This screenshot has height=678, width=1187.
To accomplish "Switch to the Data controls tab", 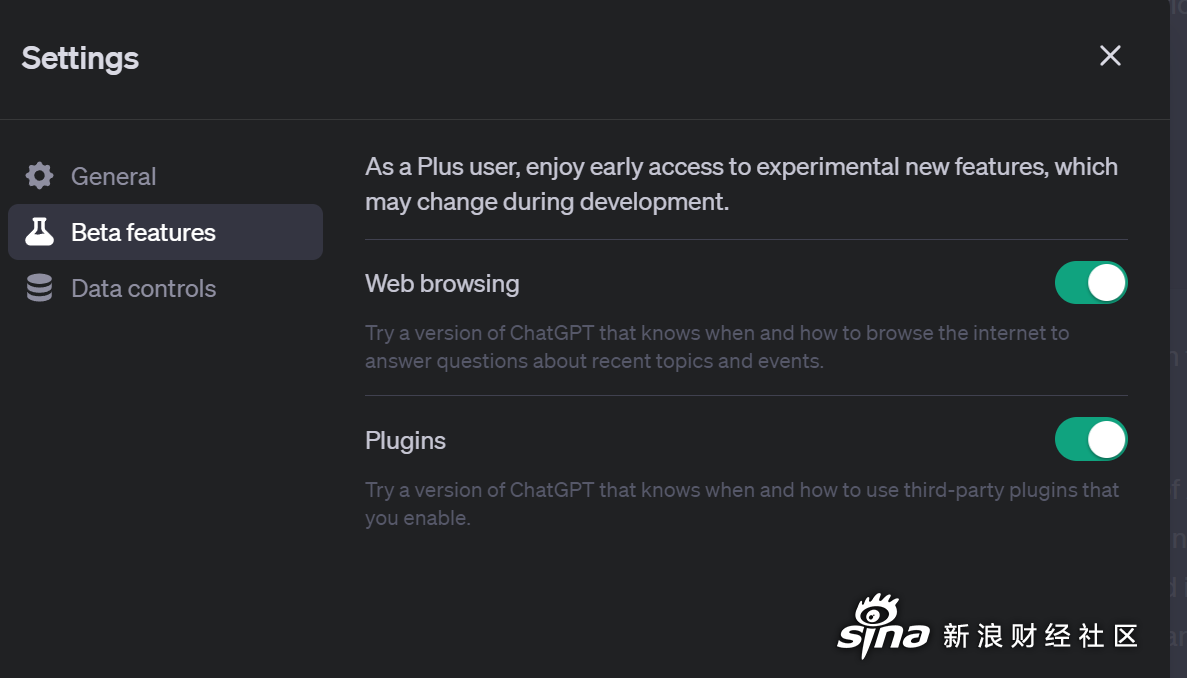I will point(165,288).
